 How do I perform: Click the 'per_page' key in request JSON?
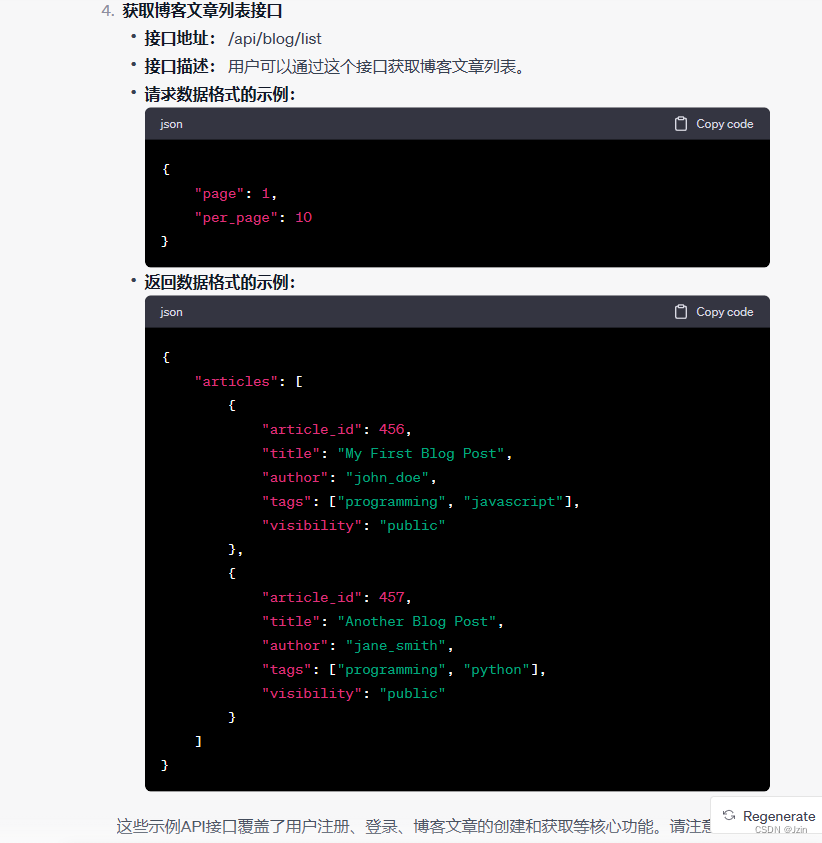236,217
